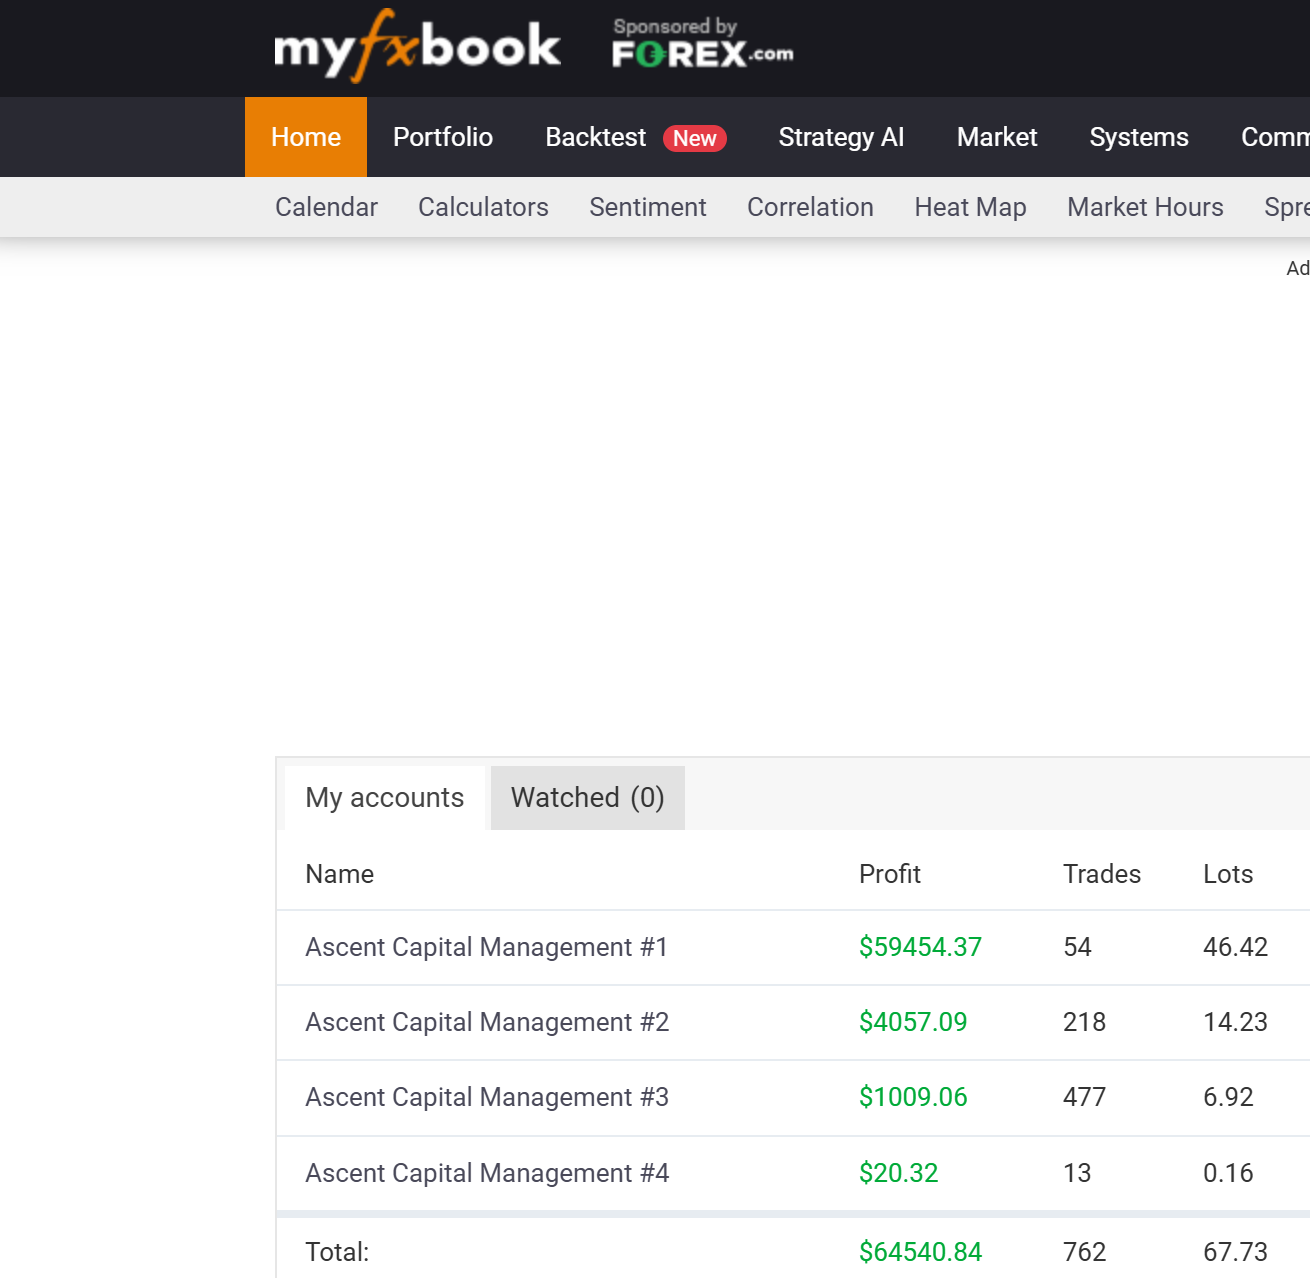Viewport: 1310px width, 1278px height.
Task: Open the FOREX.com sponsor logo
Action: tap(703, 43)
